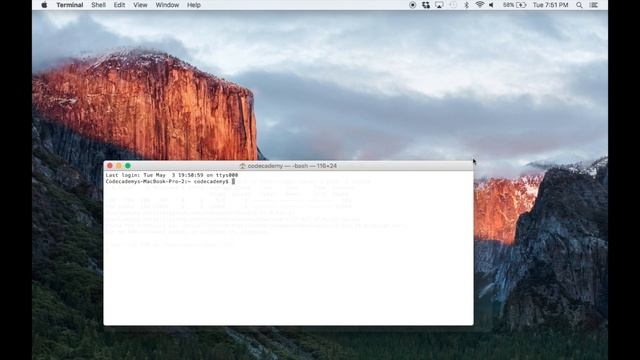Open Notification Center icon

pyautogui.click(x=594, y=5)
